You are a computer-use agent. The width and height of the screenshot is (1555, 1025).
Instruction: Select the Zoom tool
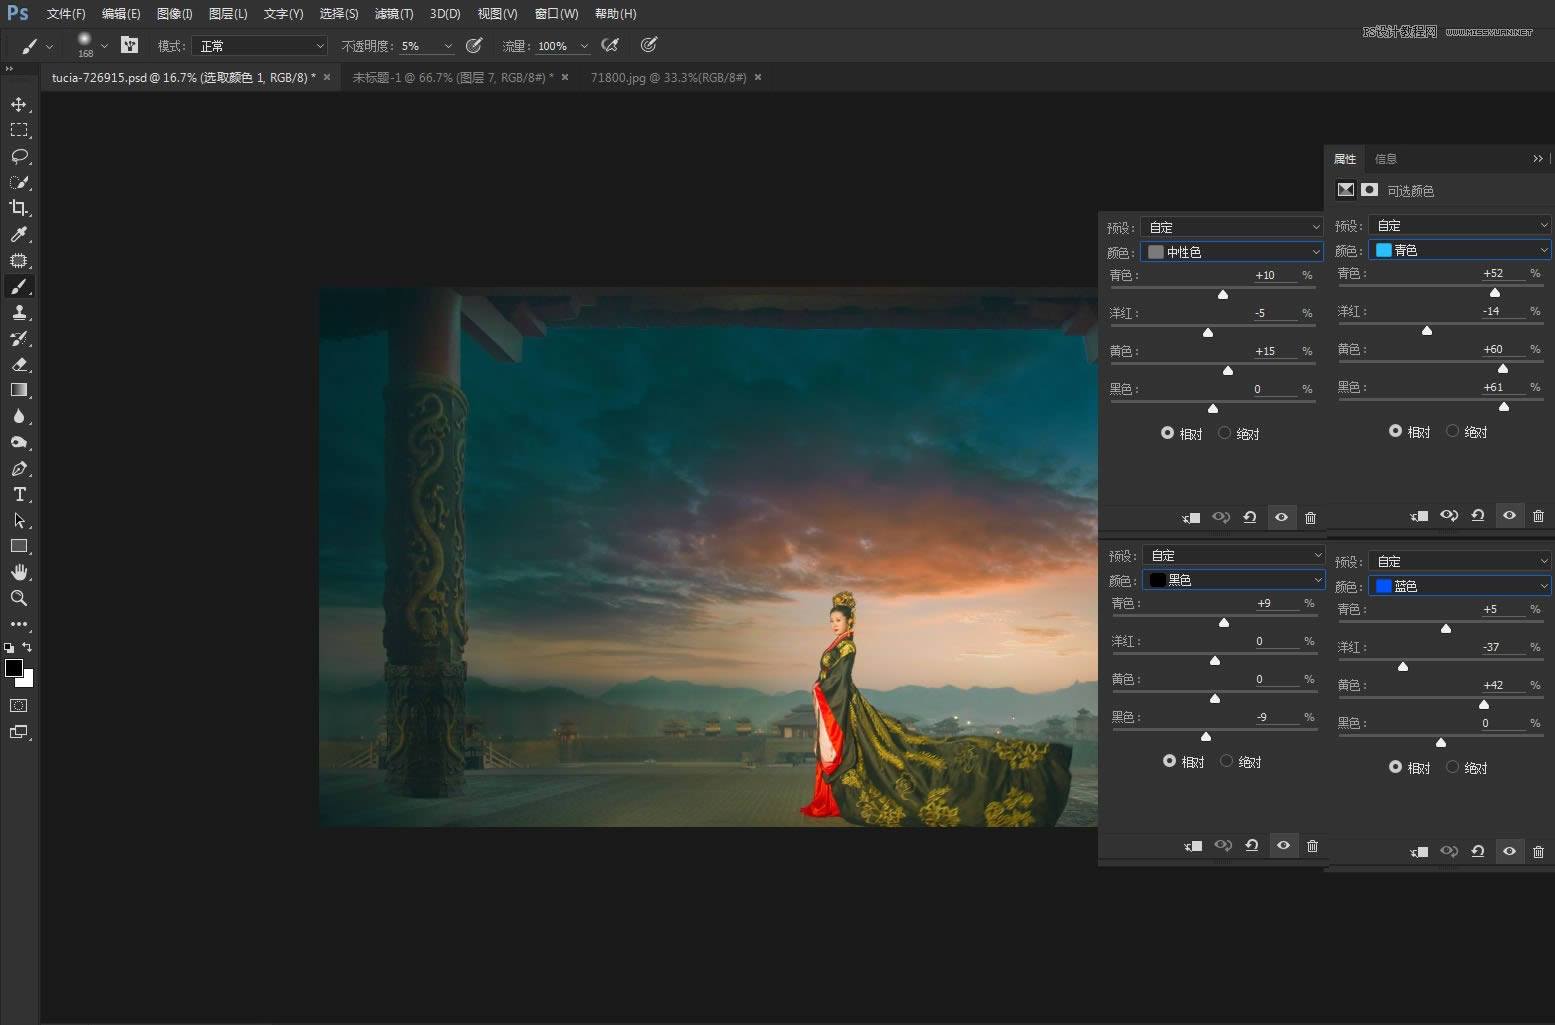(x=19, y=598)
